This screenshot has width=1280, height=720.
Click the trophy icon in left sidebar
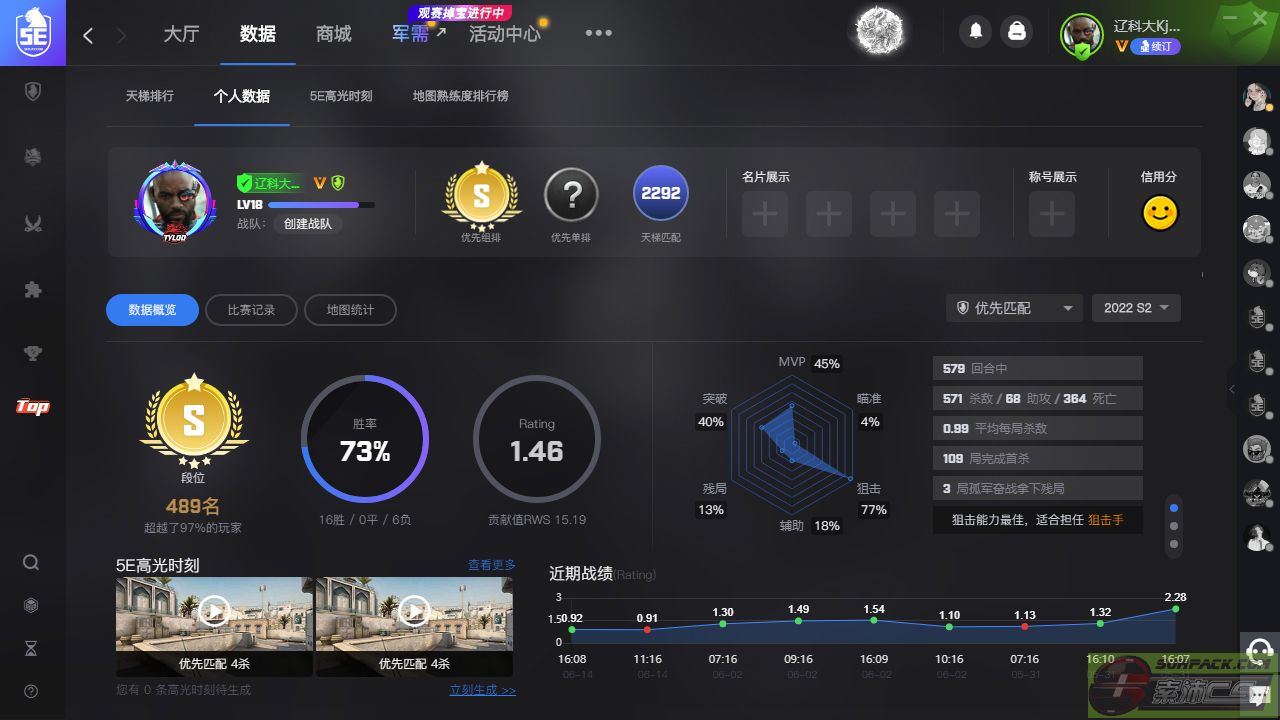click(32, 352)
